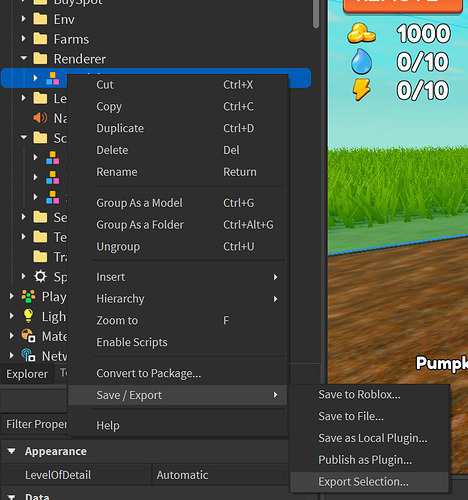Expand the Players service node
Viewport: 468px width, 500px height.
[11, 296]
